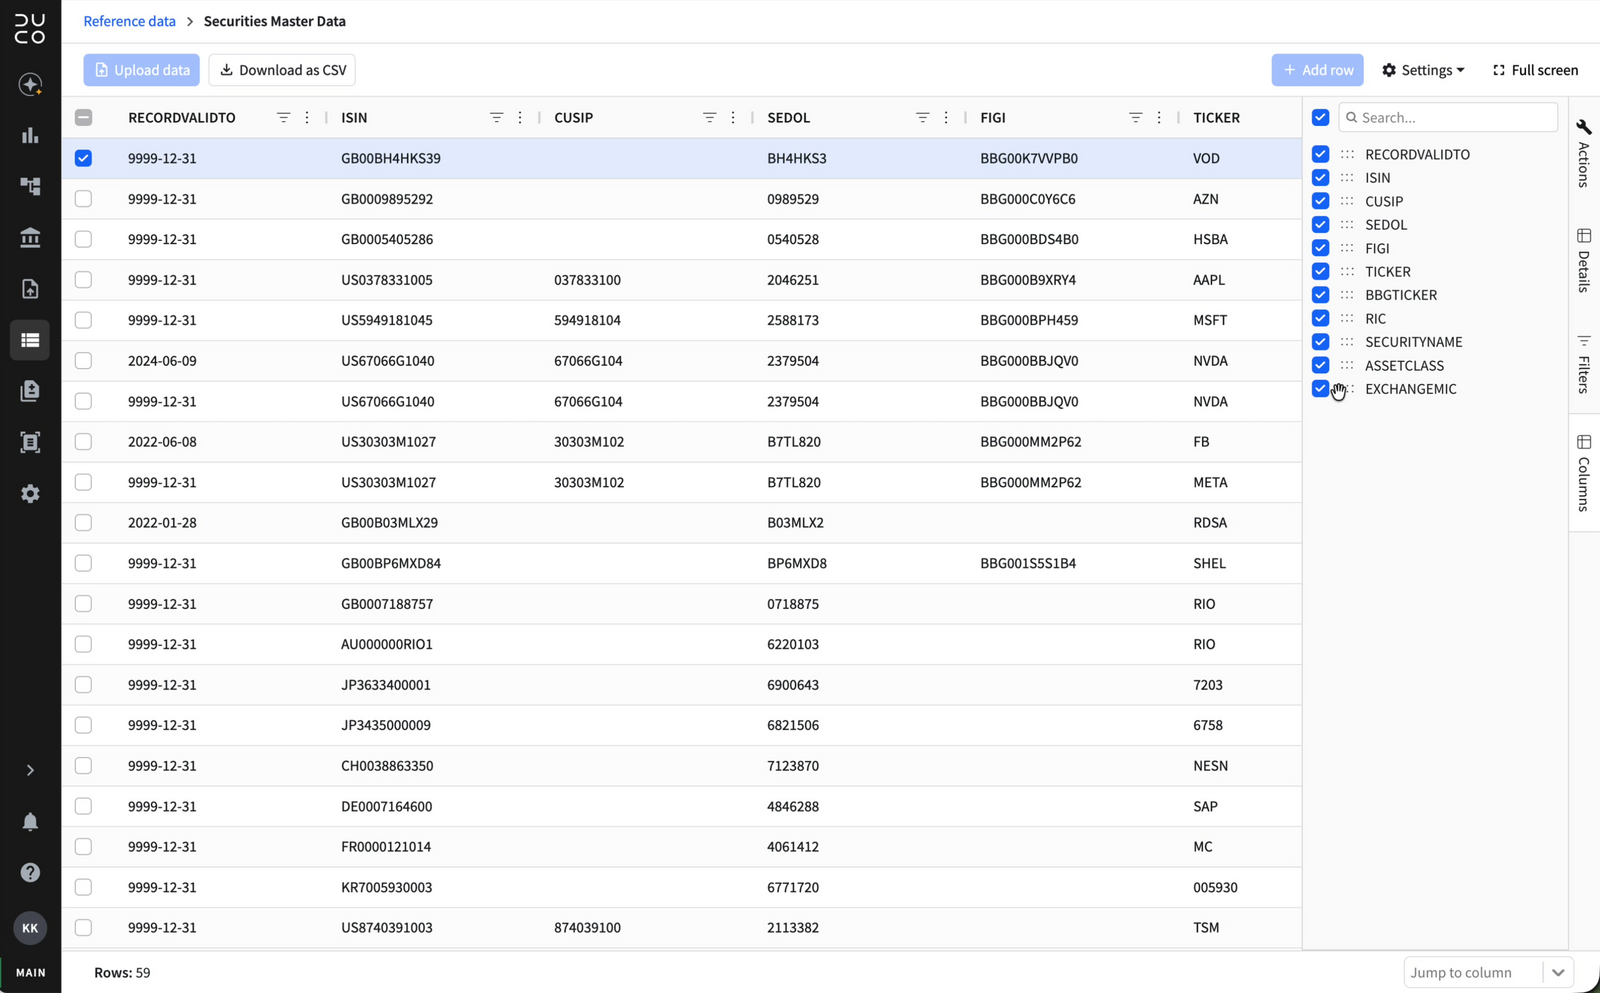
Task: Select the row with ticker SHEL
Action: (x=83, y=563)
